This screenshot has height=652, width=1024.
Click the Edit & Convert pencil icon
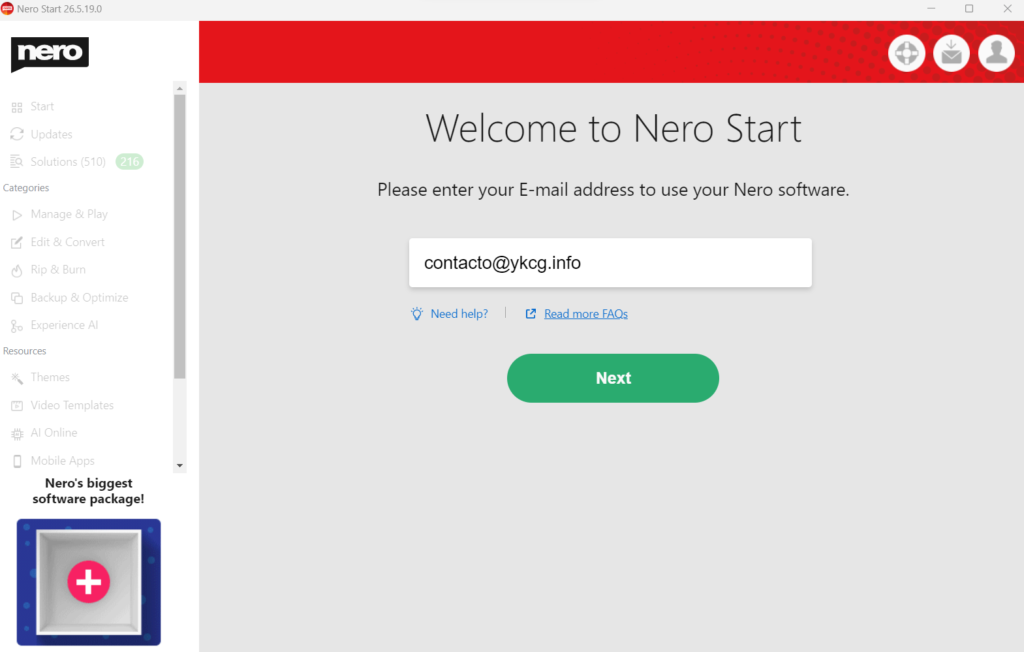tap(17, 242)
